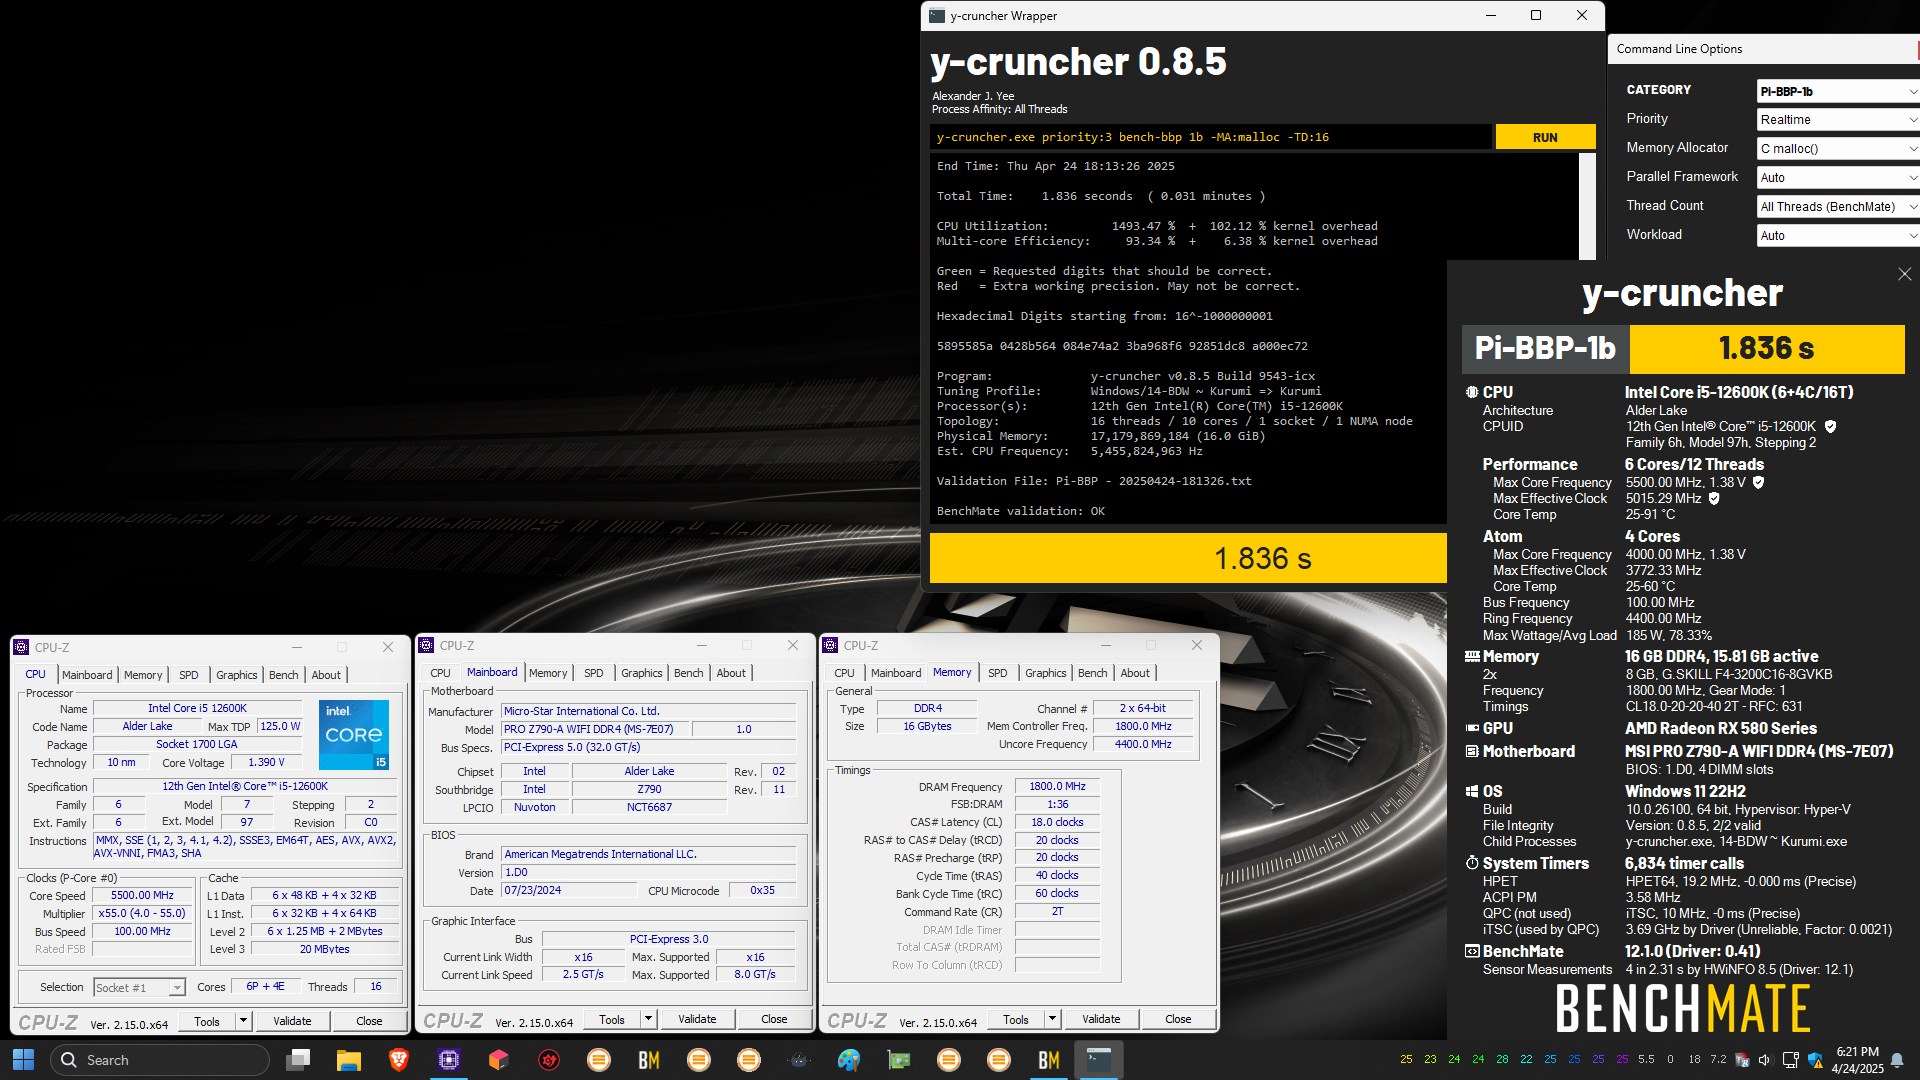Click the OS Windows logo icon in BenchMate
The width and height of the screenshot is (1920, 1080).
tap(1472, 791)
